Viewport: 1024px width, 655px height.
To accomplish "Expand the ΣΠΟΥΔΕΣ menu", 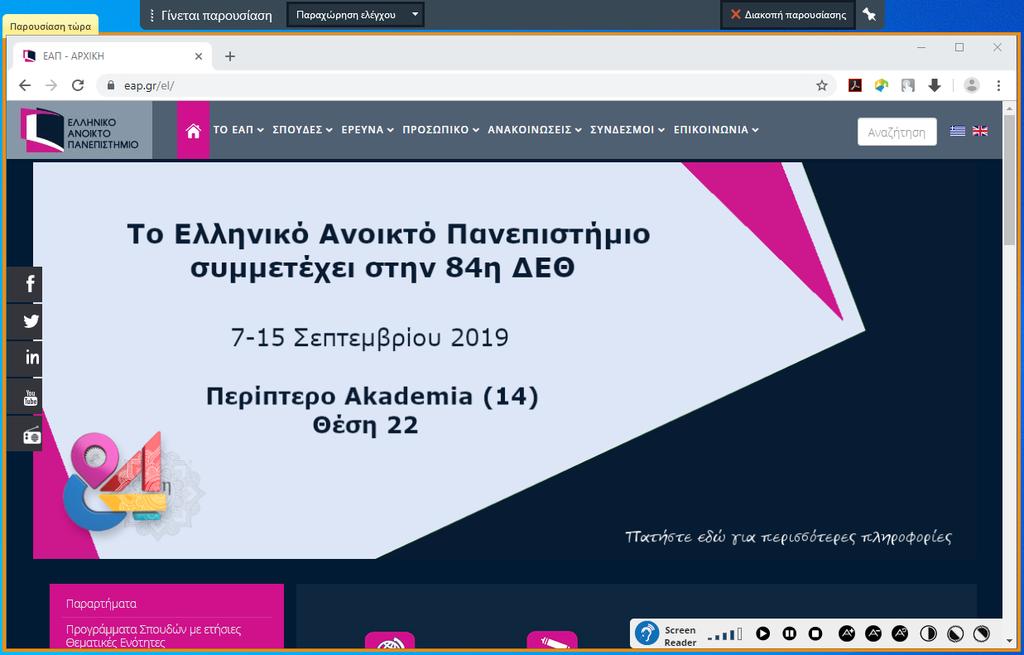I will click(302, 130).
